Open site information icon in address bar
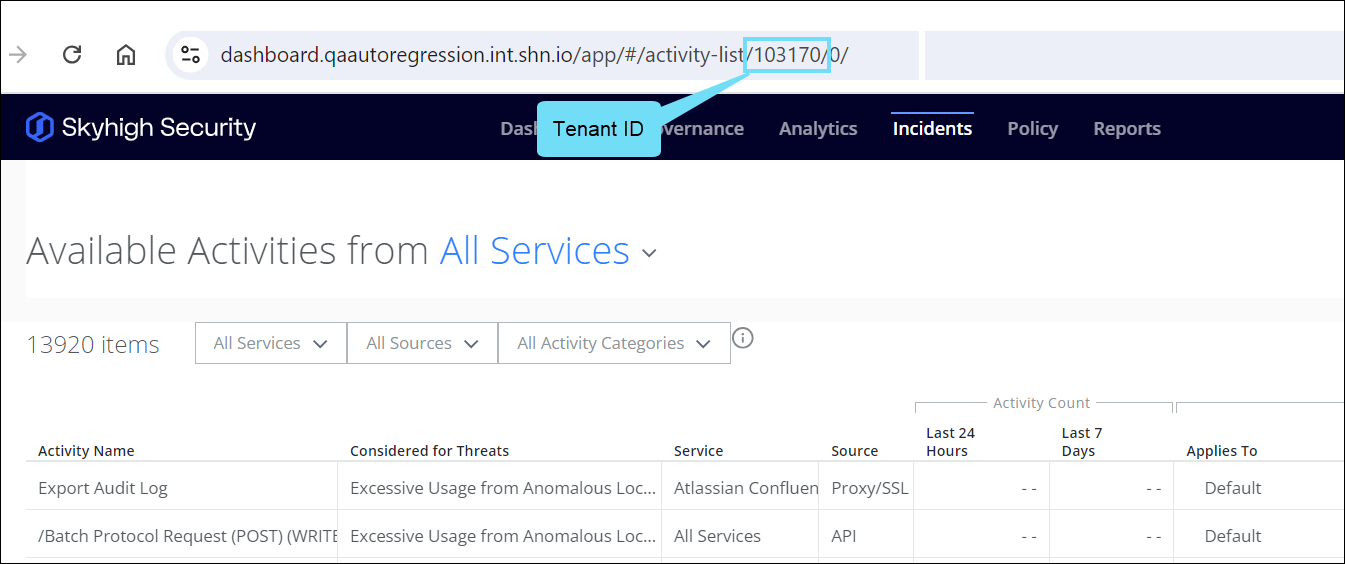 click(x=190, y=55)
